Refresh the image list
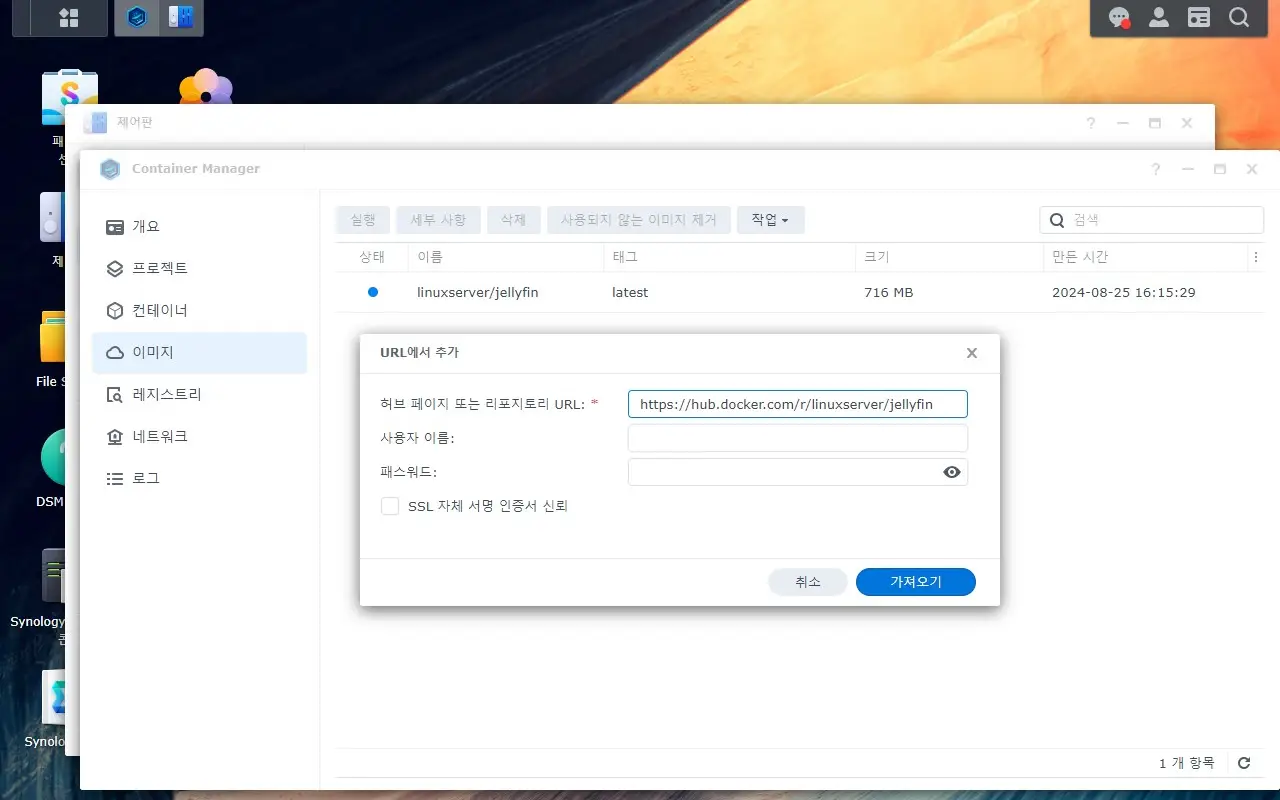Image resolution: width=1280 pixels, height=800 pixels. click(x=1243, y=761)
